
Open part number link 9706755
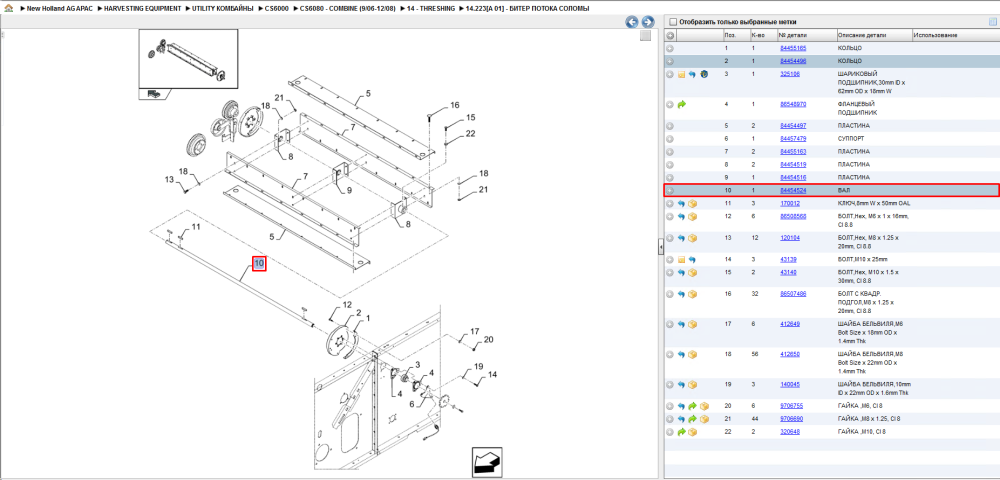pos(791,406)
